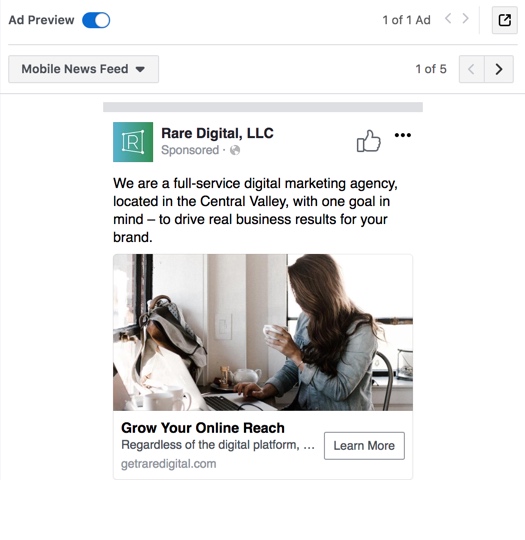Show previous placement preview
Viewport: 525px width, 540px height.
[x=472, y=69]
